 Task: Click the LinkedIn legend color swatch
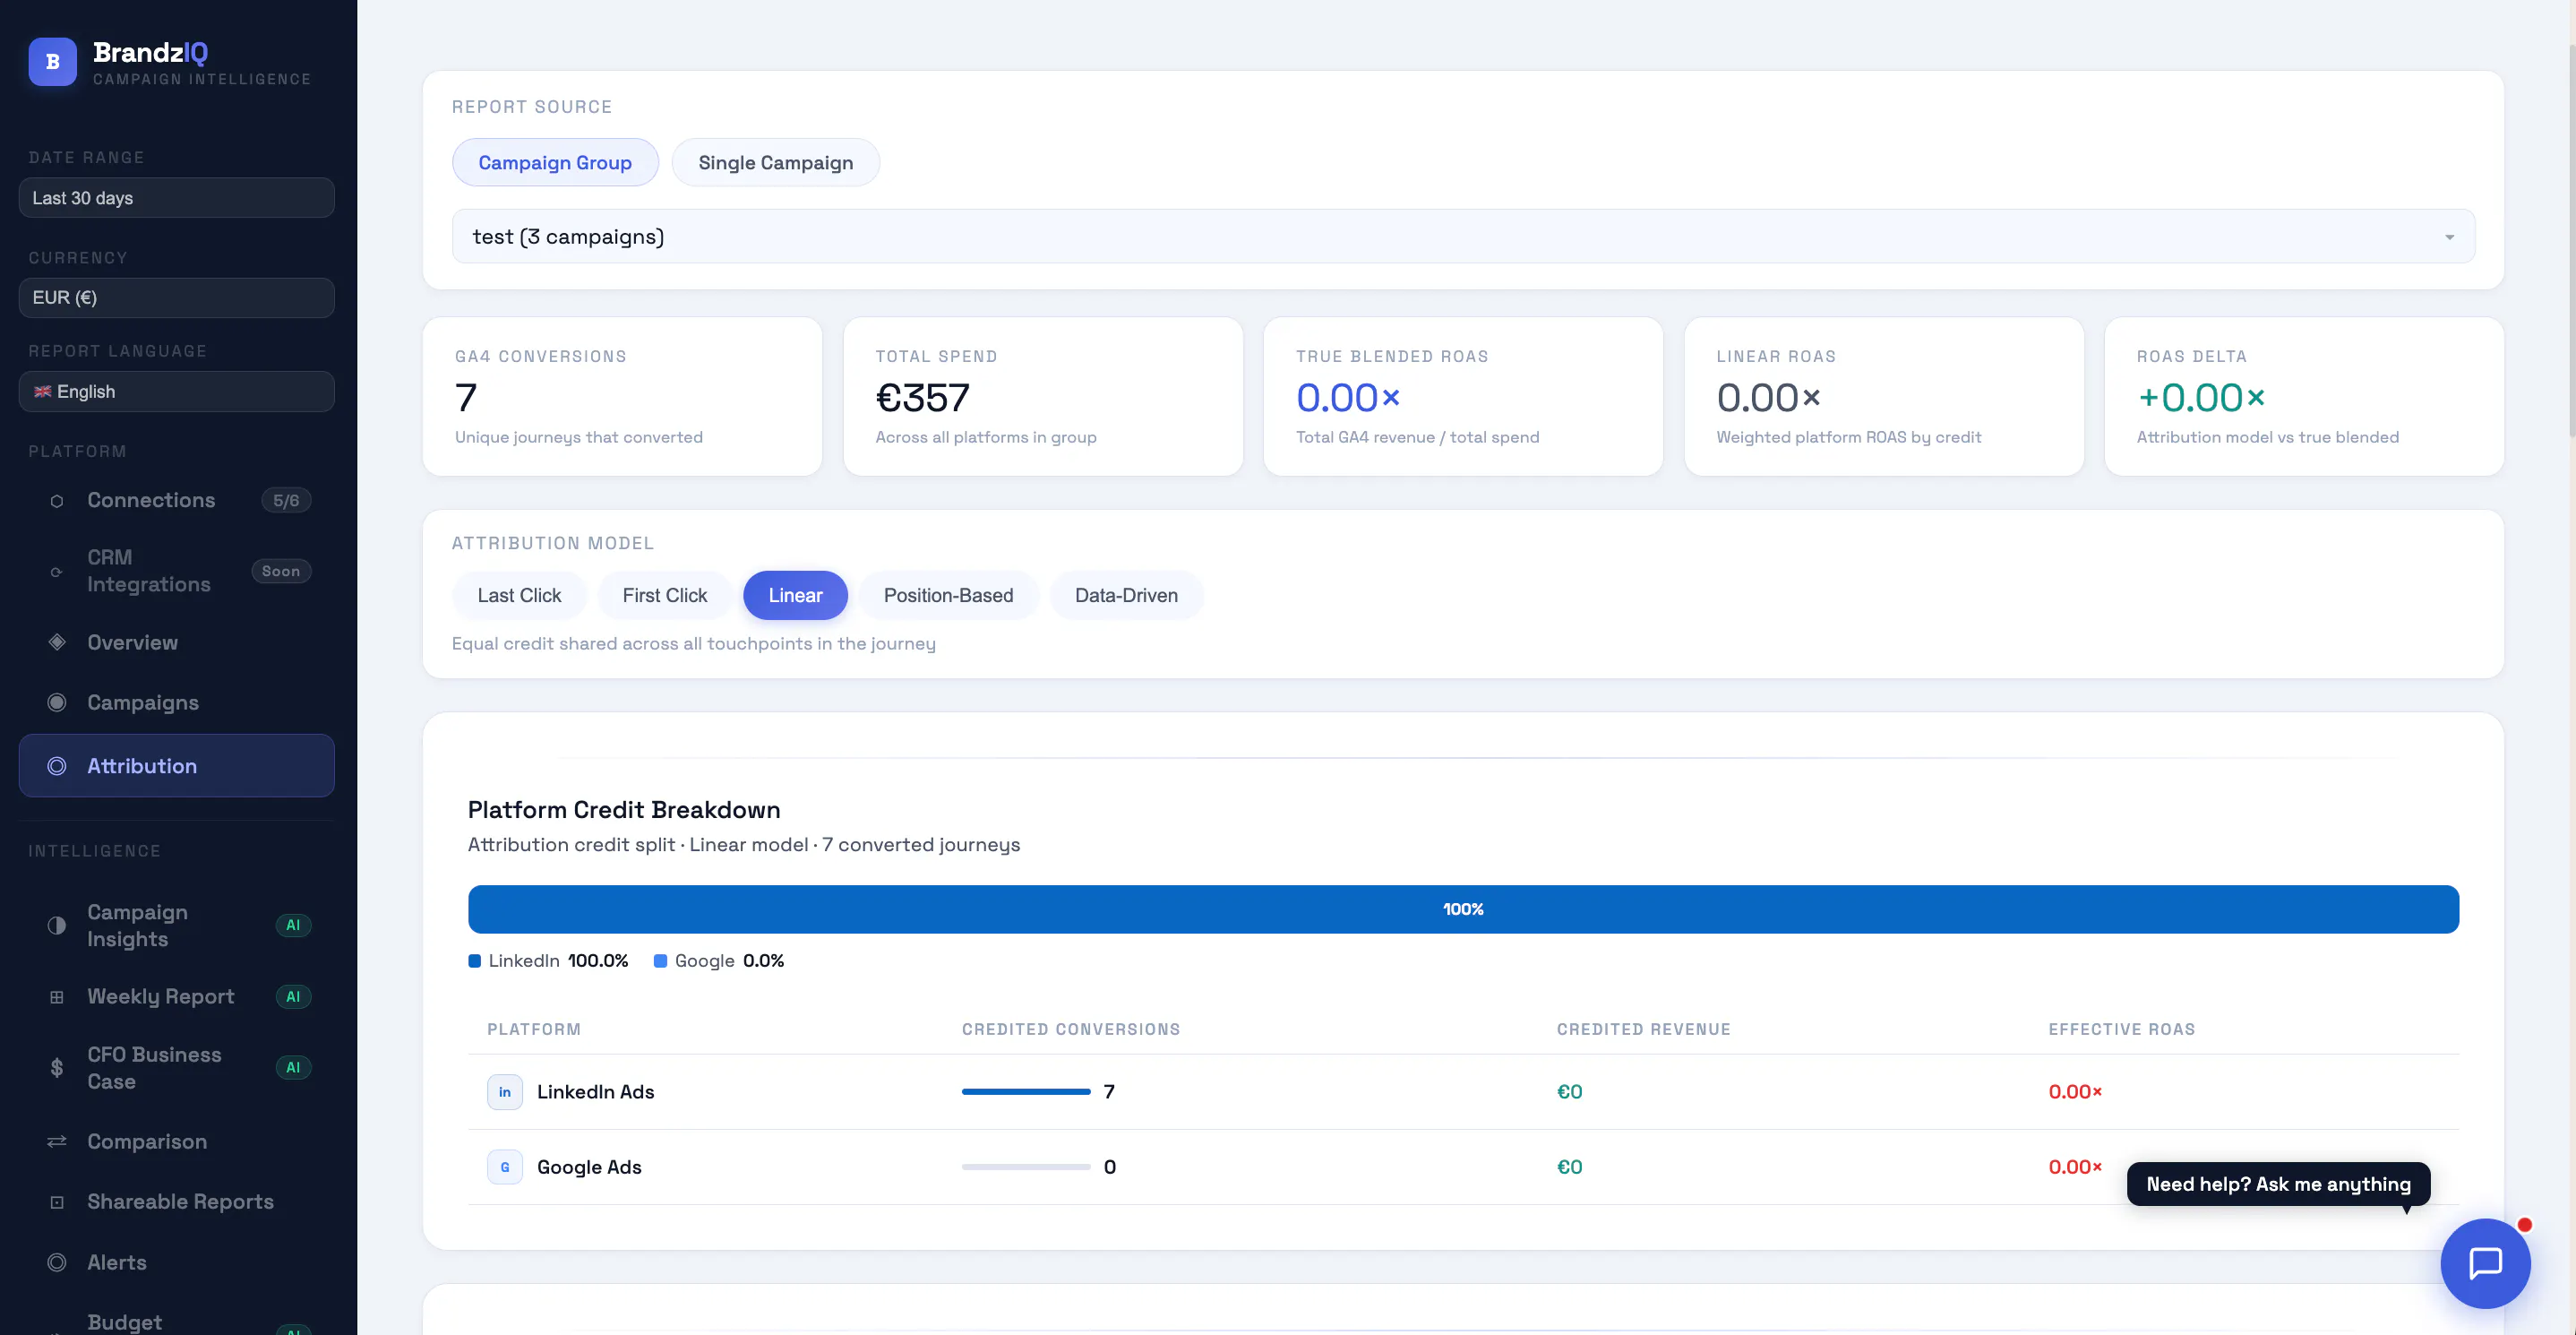[474, 962]
